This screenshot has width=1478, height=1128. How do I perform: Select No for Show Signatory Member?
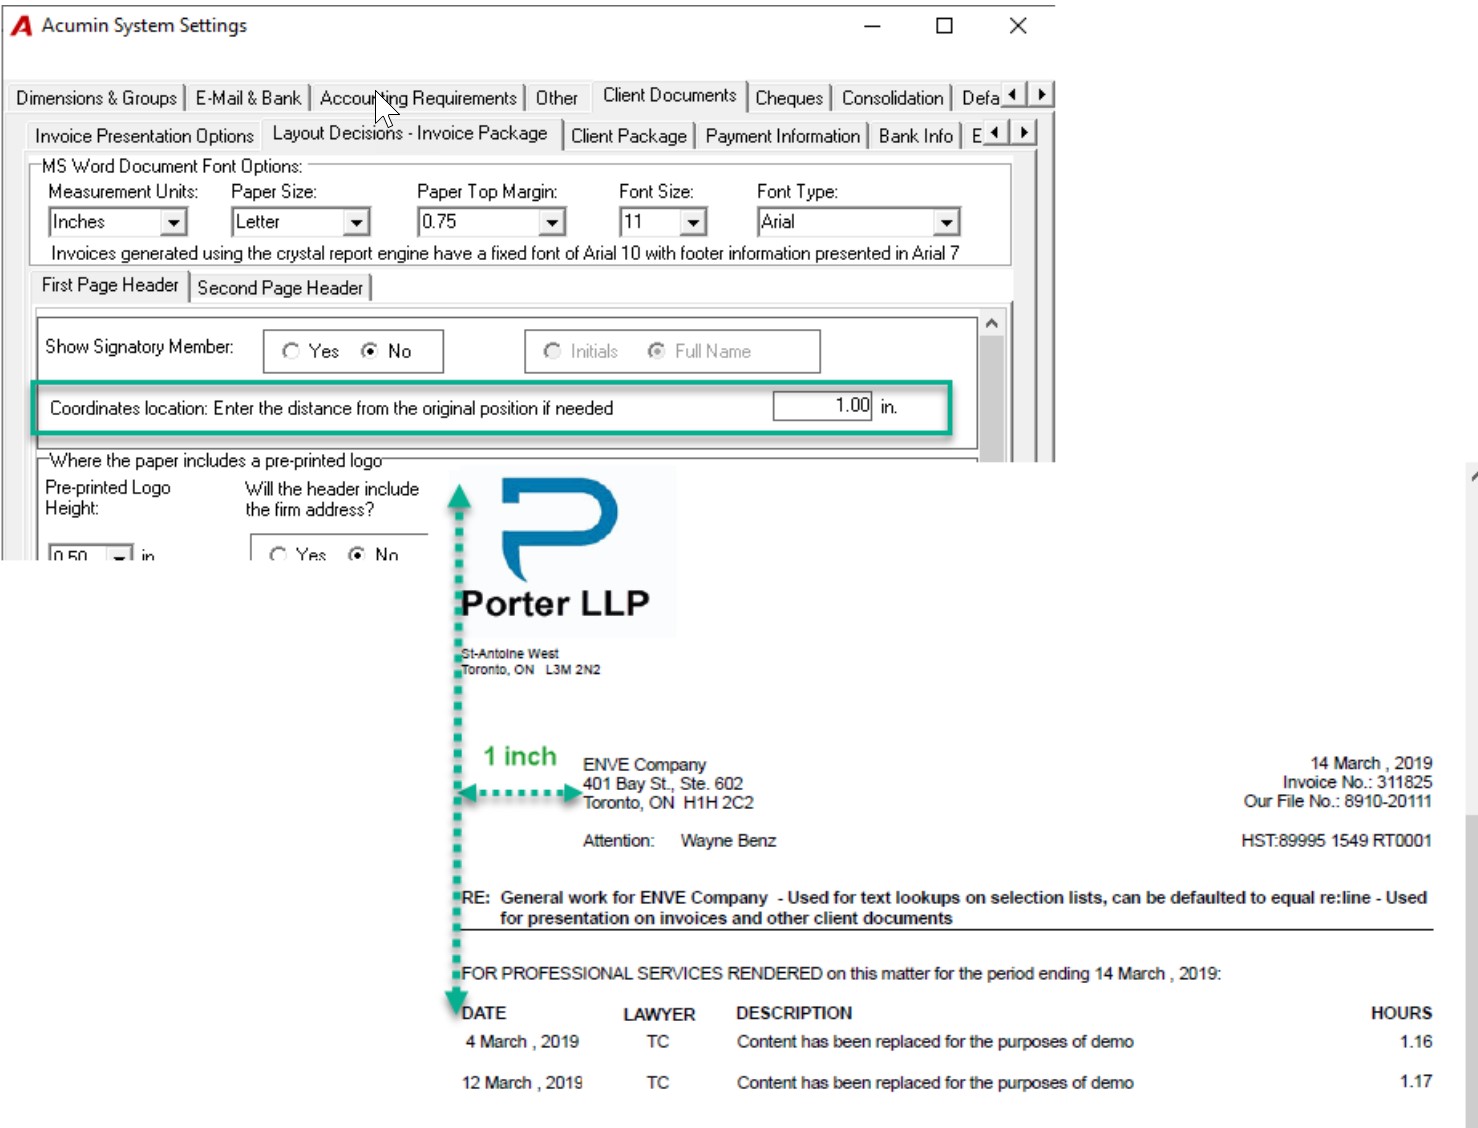(x=370, y=351)
